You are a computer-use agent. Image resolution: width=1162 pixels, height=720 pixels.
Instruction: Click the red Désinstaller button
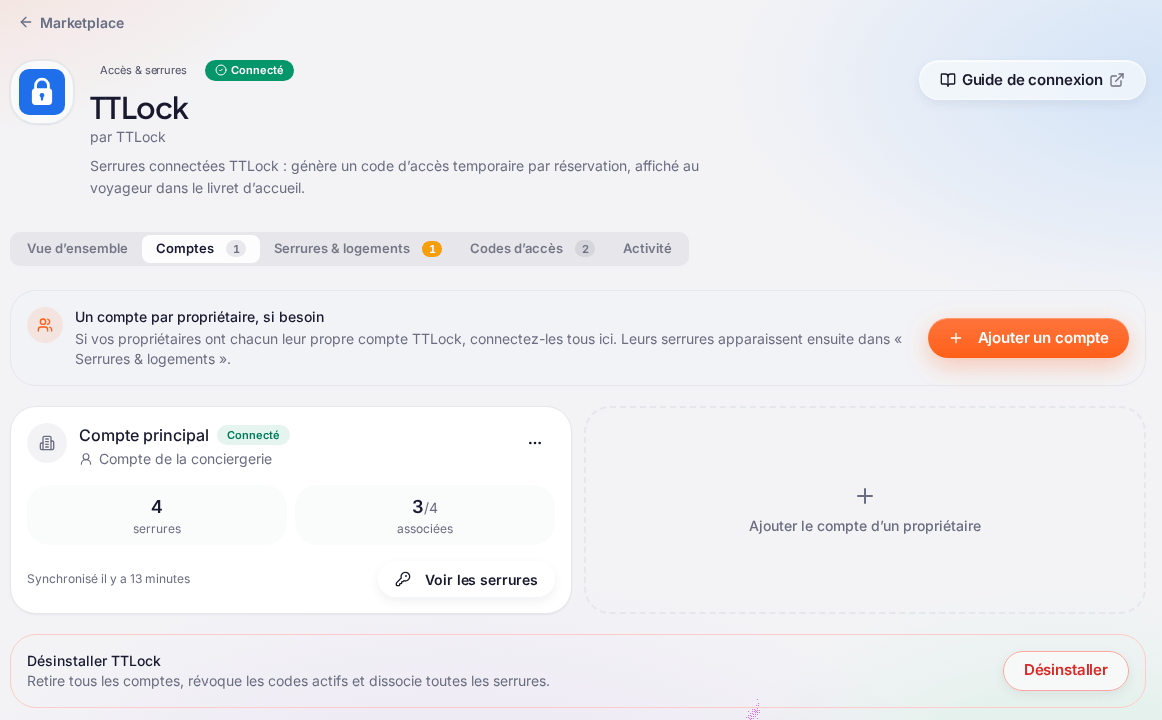tap(1066, 670)
